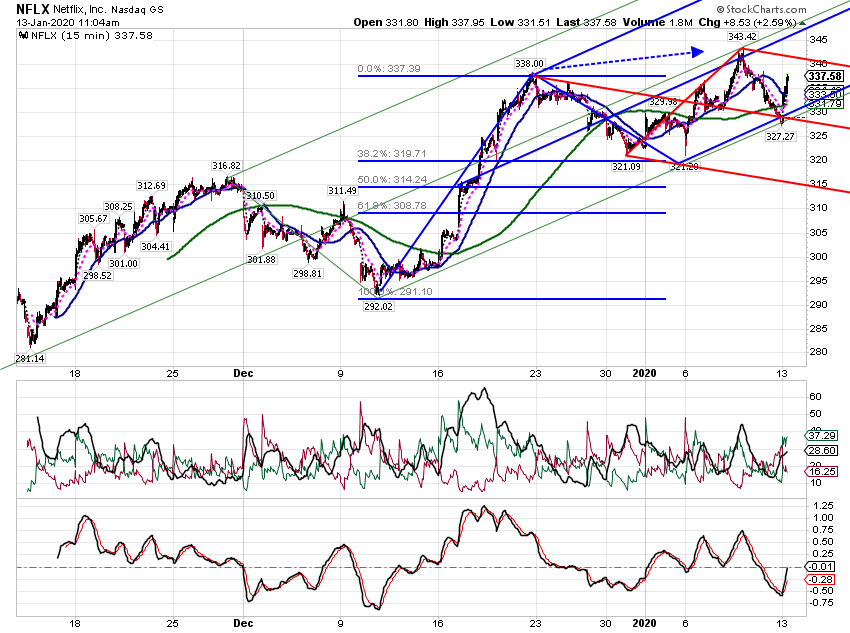Click the 310.50 price label
The width and height of the screenshot is (850, 633).
260,196
